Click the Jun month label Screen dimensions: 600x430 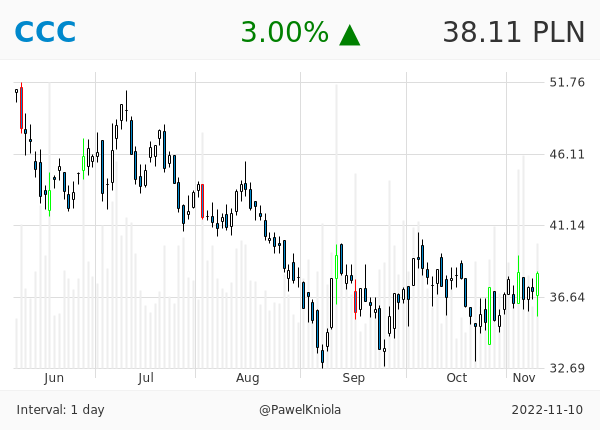pos(54,378)
